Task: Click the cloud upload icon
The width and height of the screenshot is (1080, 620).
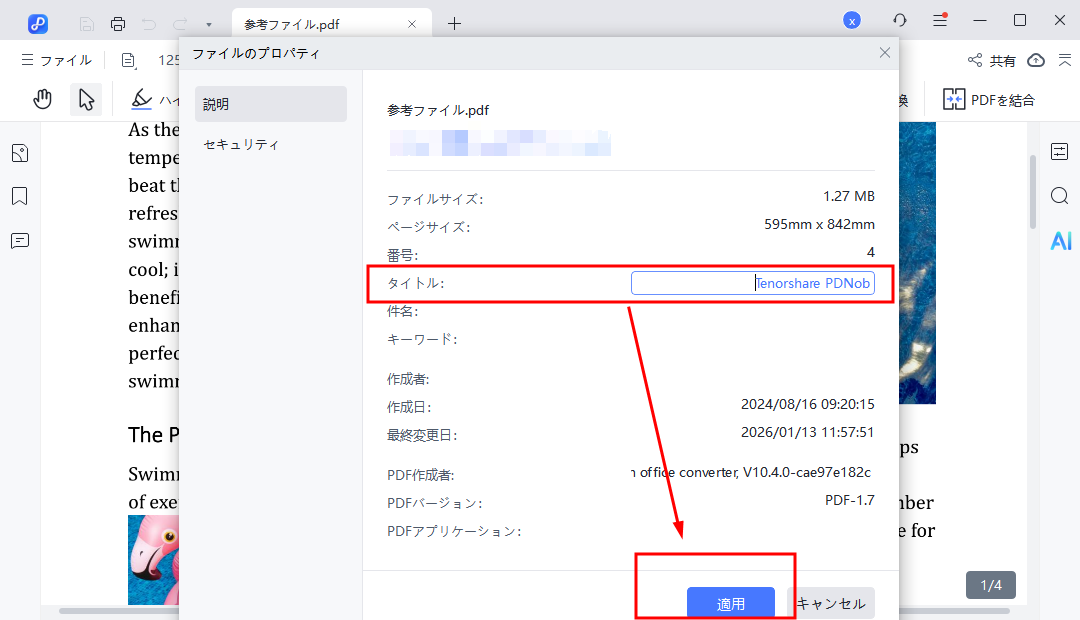Action: click(1036, 60)
